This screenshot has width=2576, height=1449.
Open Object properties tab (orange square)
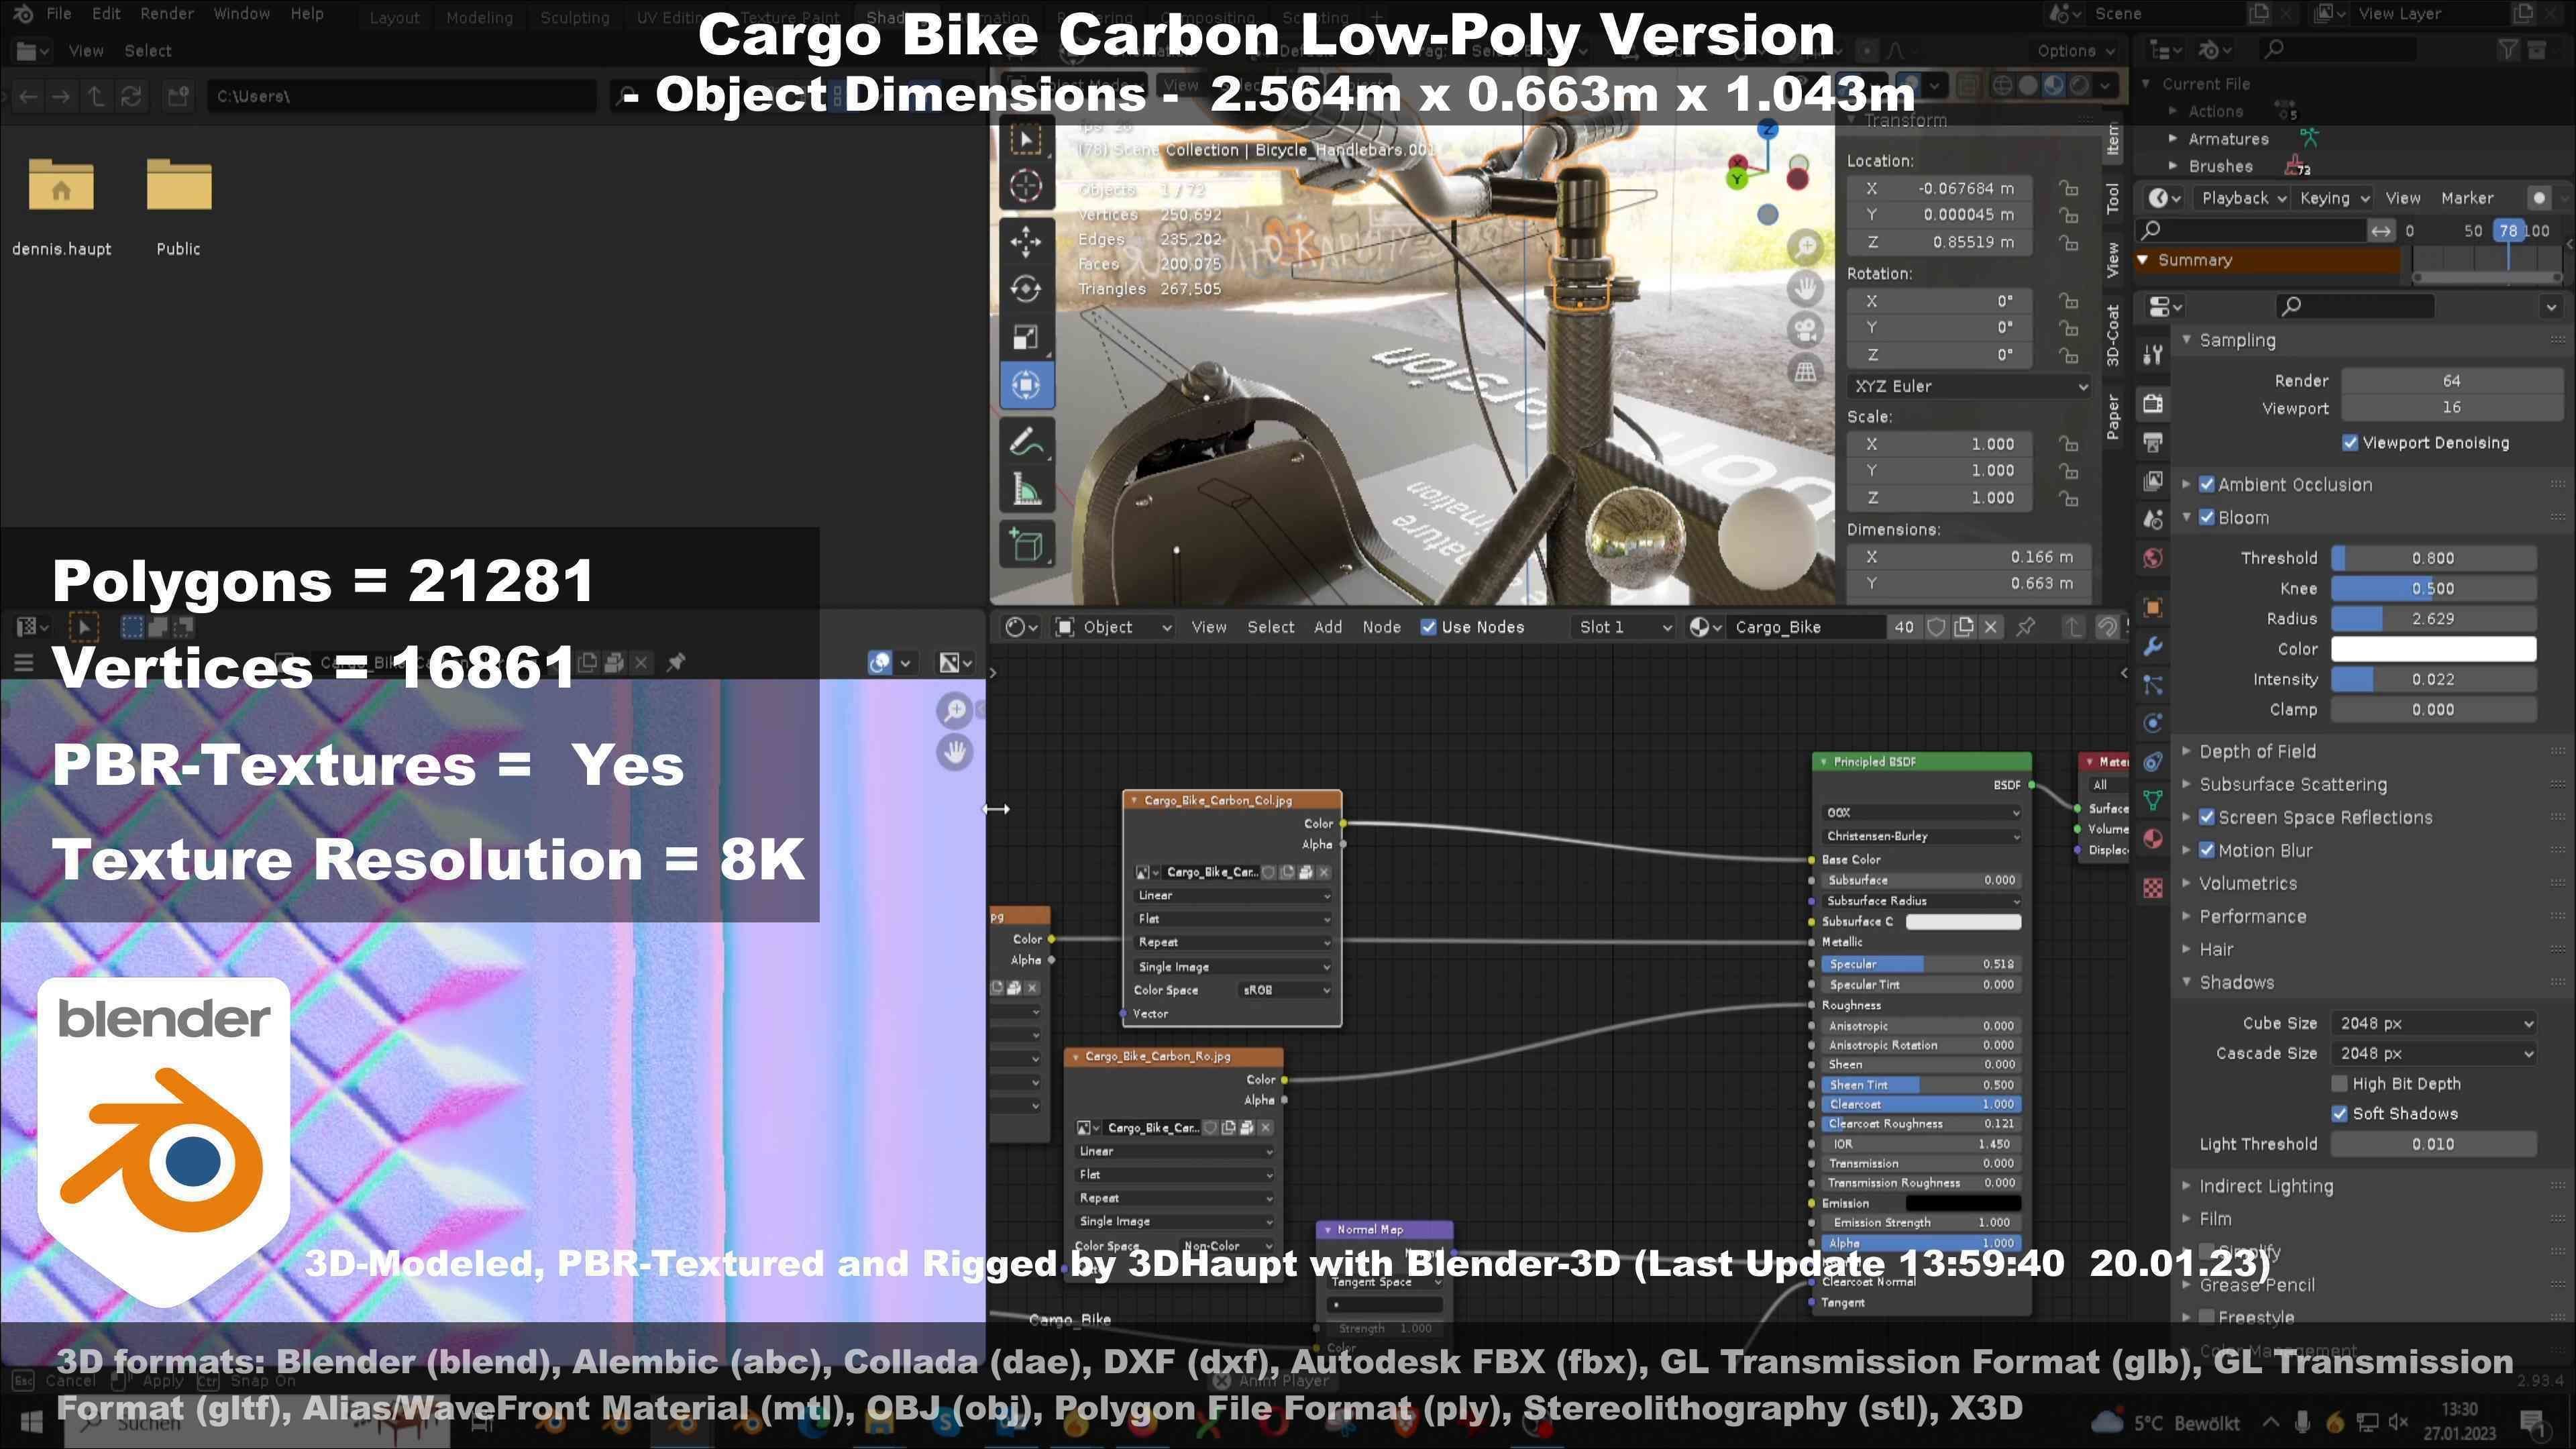tap(2153, 607)
